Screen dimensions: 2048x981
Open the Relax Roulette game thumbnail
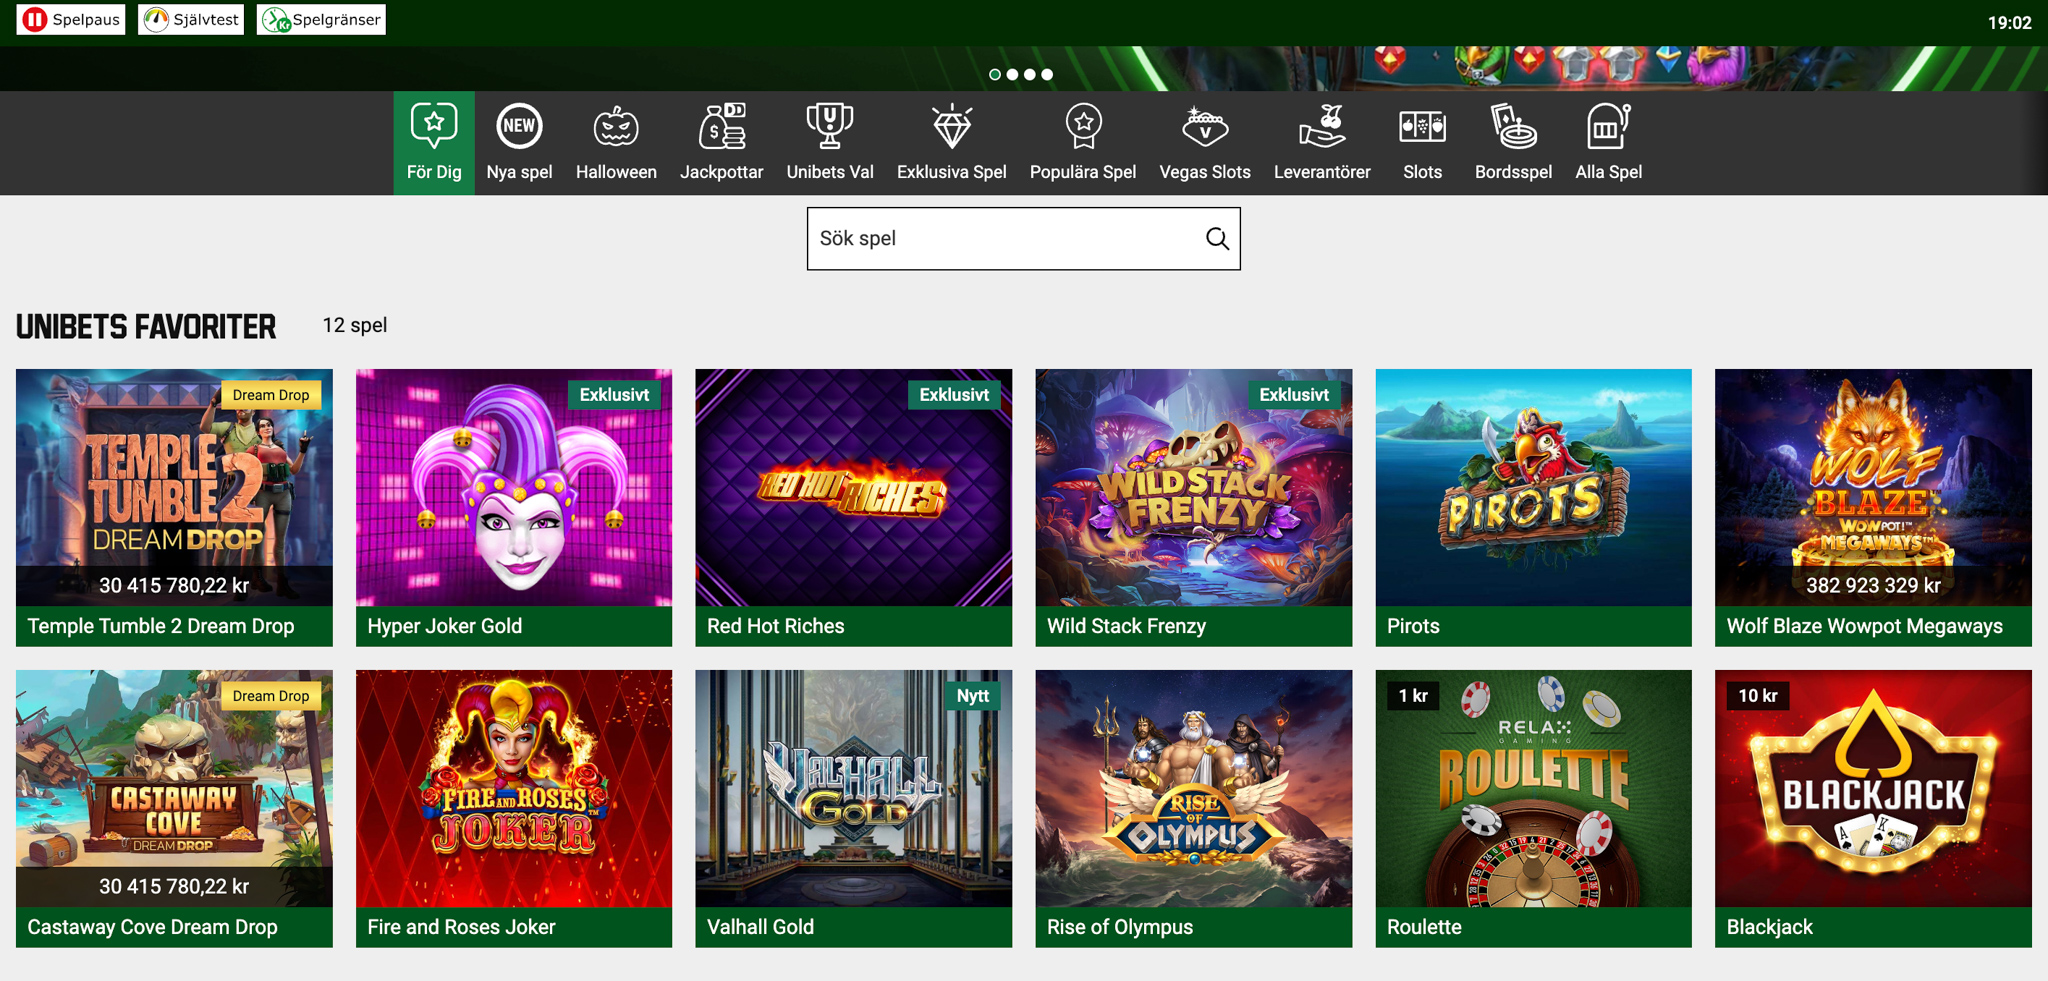point(1533,788)
